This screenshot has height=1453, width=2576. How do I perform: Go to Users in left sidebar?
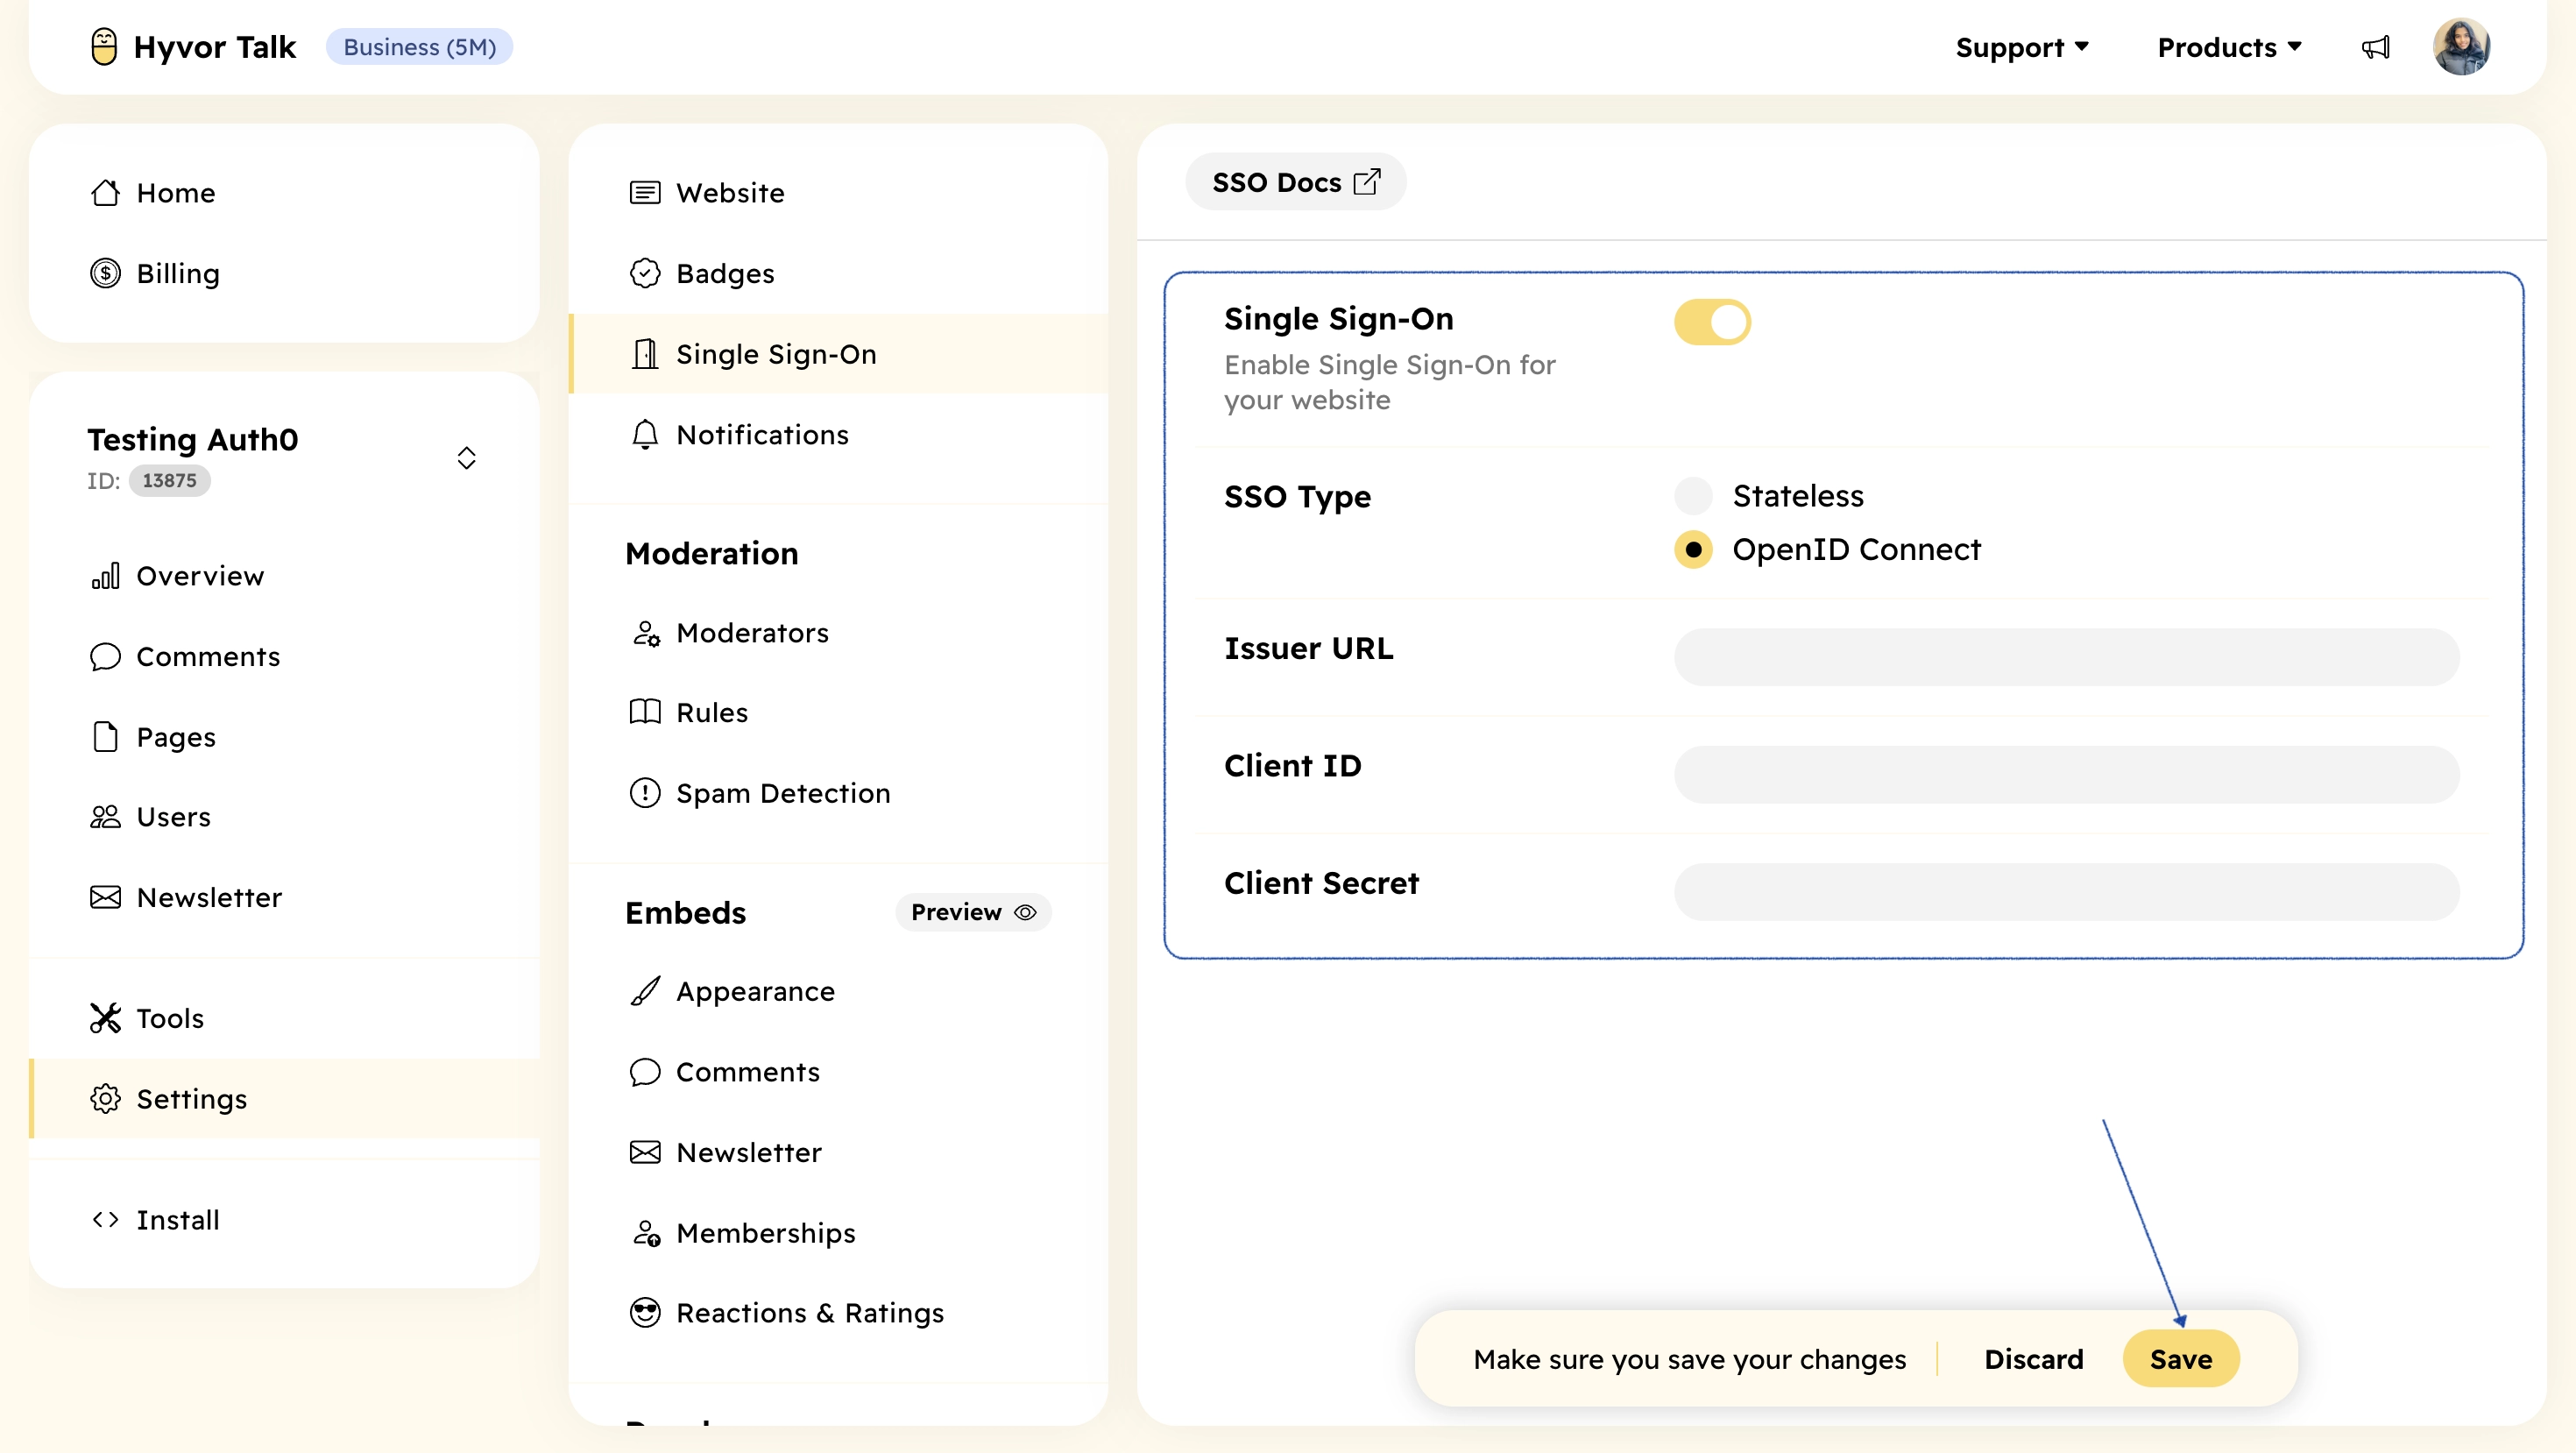click(x=285, y=817)
